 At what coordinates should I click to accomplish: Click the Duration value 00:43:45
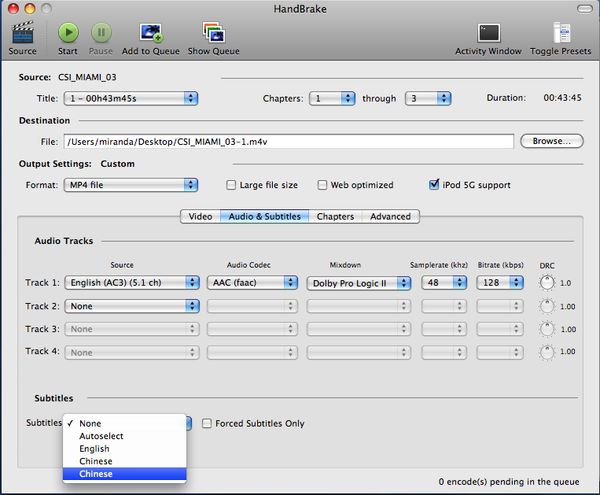click(x=562, y=98)
